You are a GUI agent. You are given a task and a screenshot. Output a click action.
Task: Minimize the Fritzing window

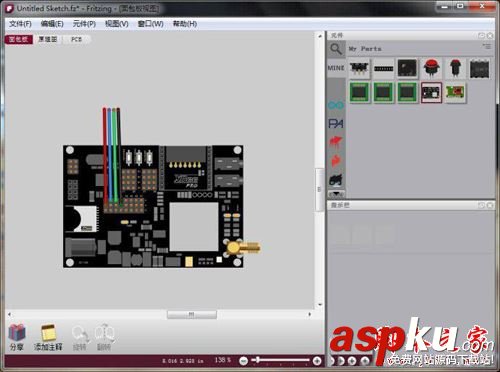(x=444, y=6)
